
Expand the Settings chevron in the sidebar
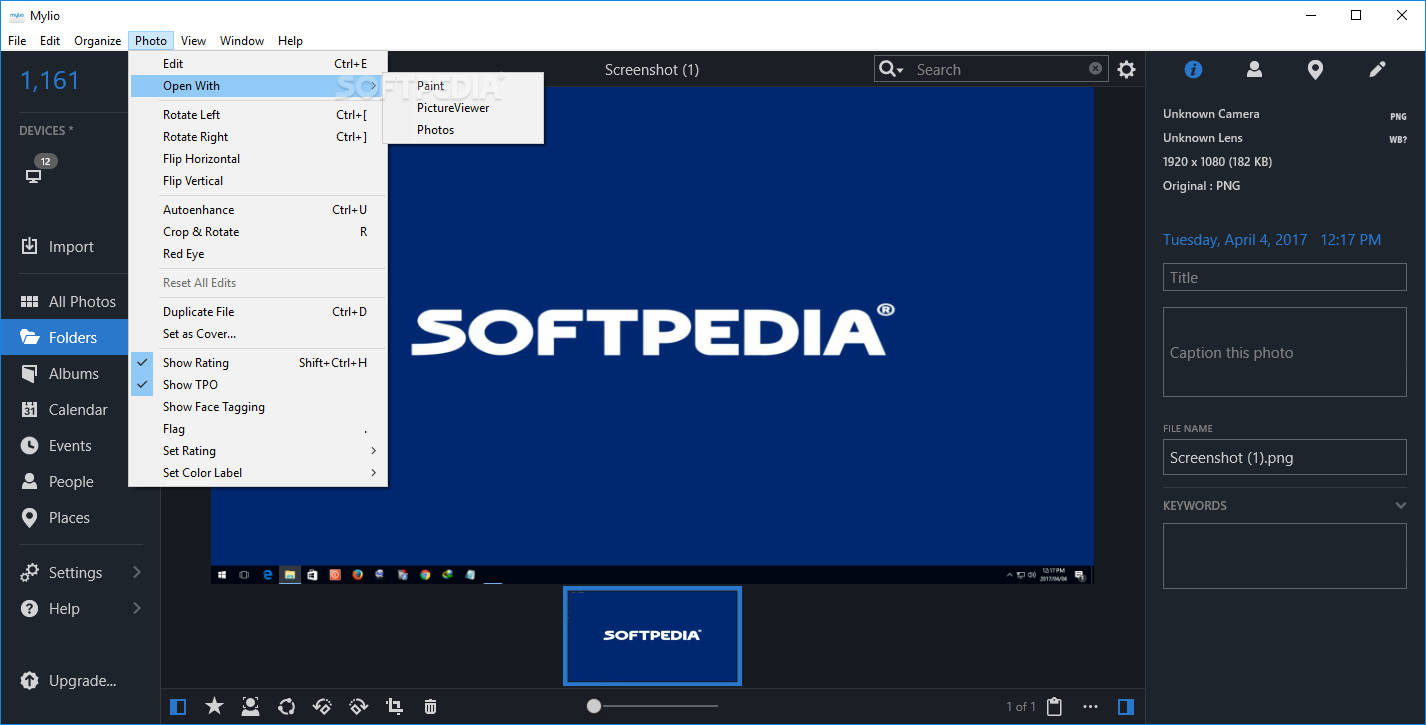tap(137, 573)
